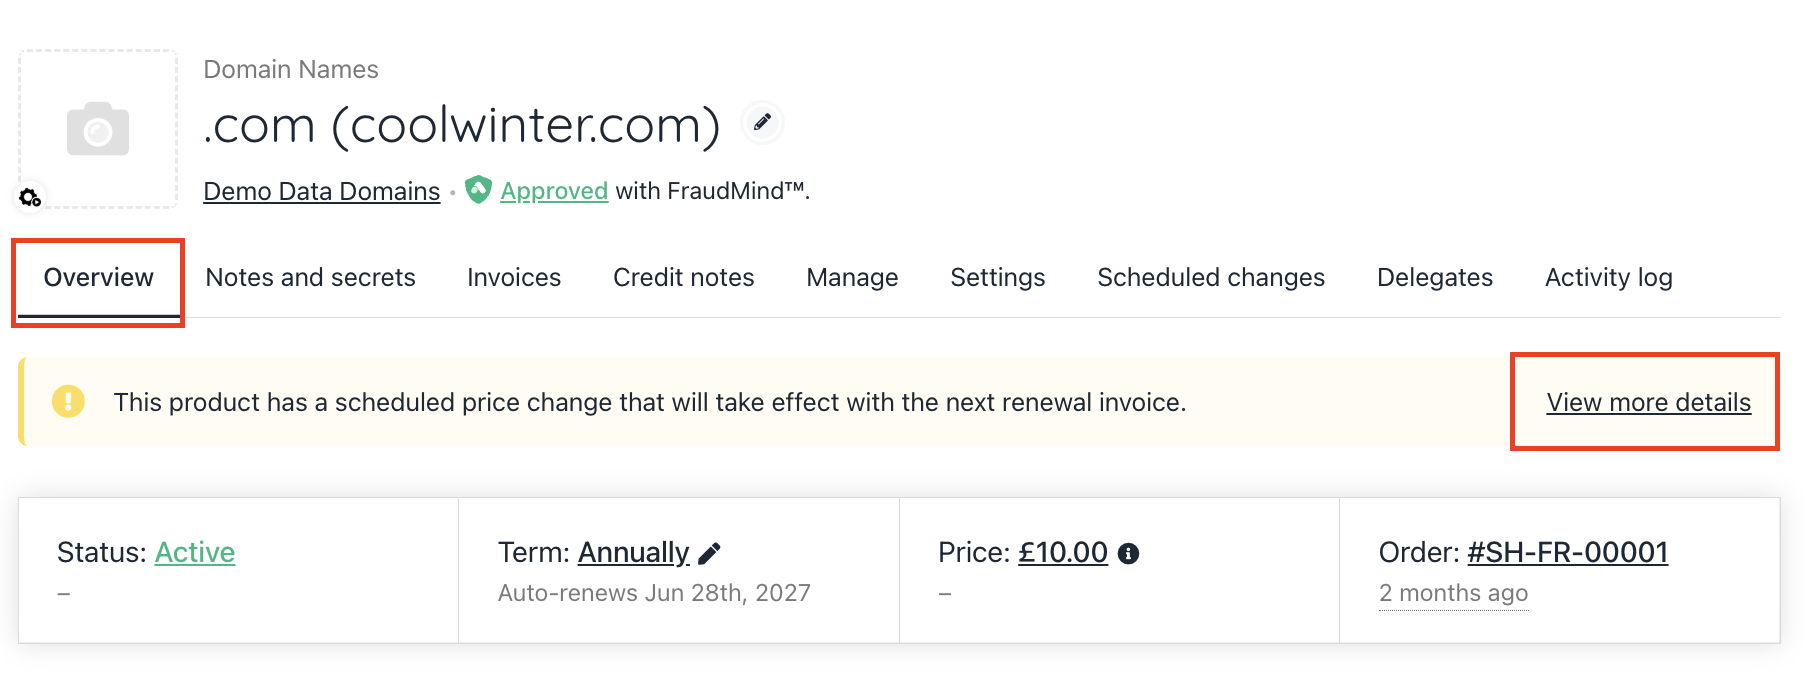1810x684 pixels.
Task: Click the yellow warning icon in the banner
Action: click(x=68, y=402)
